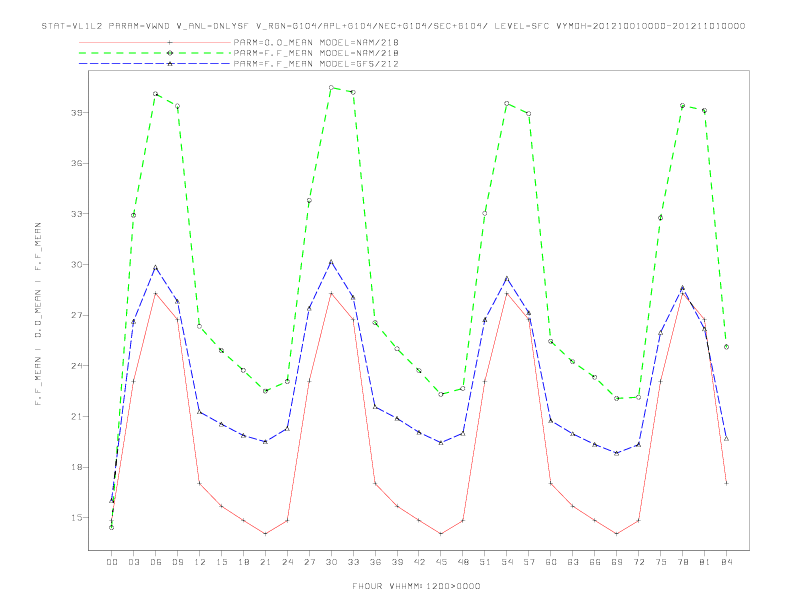The image size is (792, 612).
Task: Click x-axis forecast hour label 54
Action: click(x=507, y=562)
